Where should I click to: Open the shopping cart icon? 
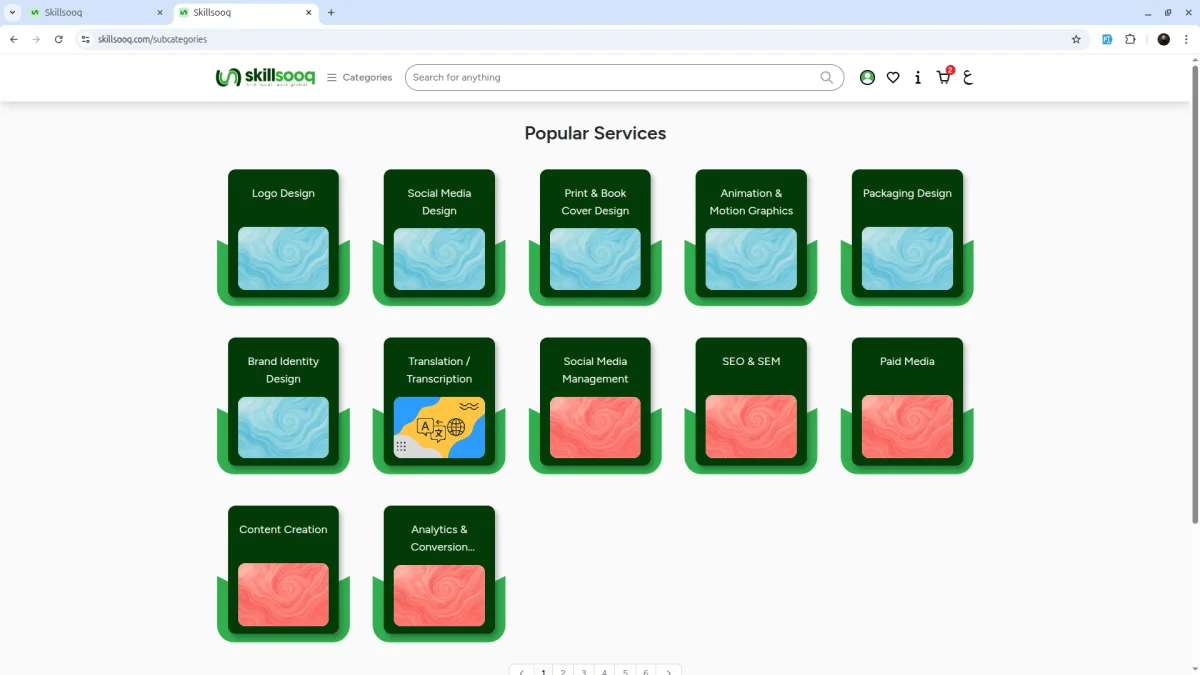point(943,77)
